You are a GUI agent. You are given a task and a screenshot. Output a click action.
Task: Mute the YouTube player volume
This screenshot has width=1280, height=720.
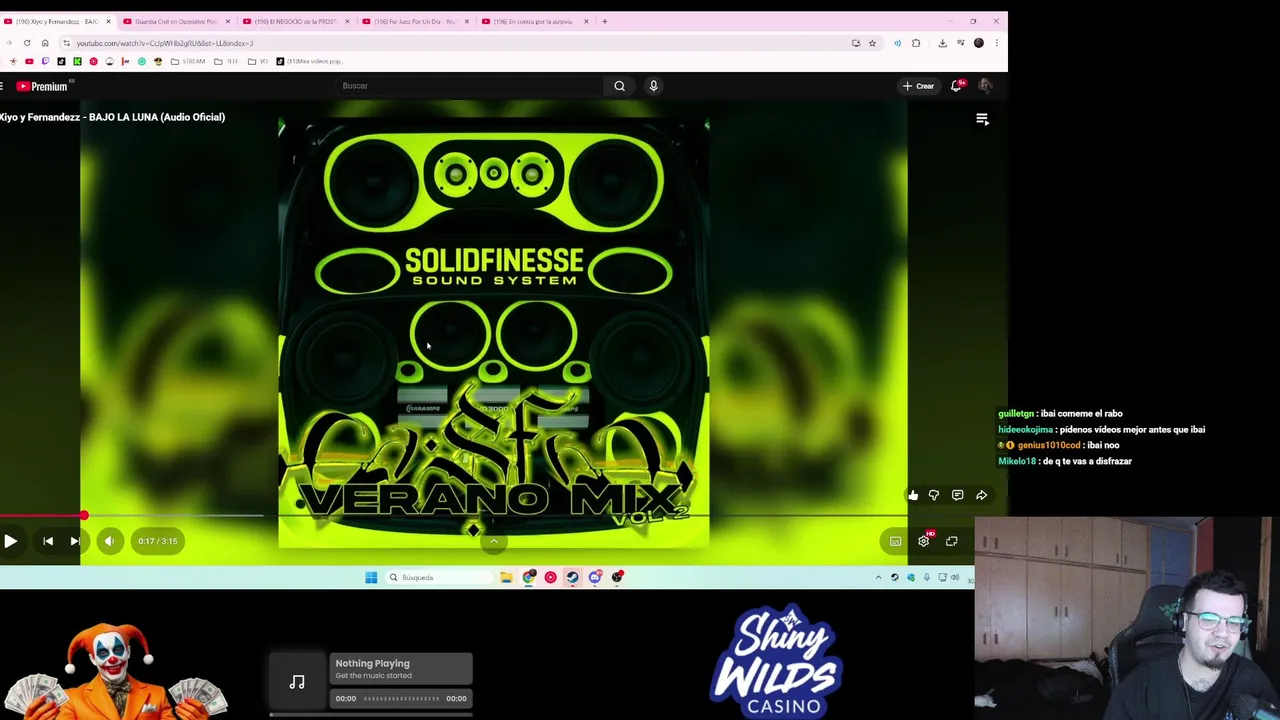(109, 541)
